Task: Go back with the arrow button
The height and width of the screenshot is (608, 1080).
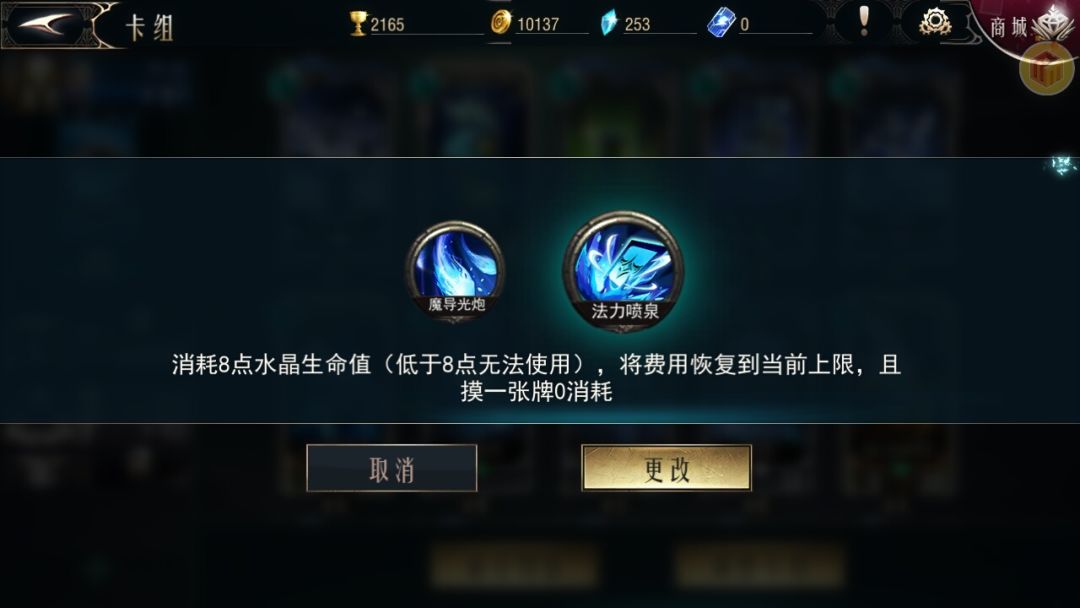Action: pos(45,25)
